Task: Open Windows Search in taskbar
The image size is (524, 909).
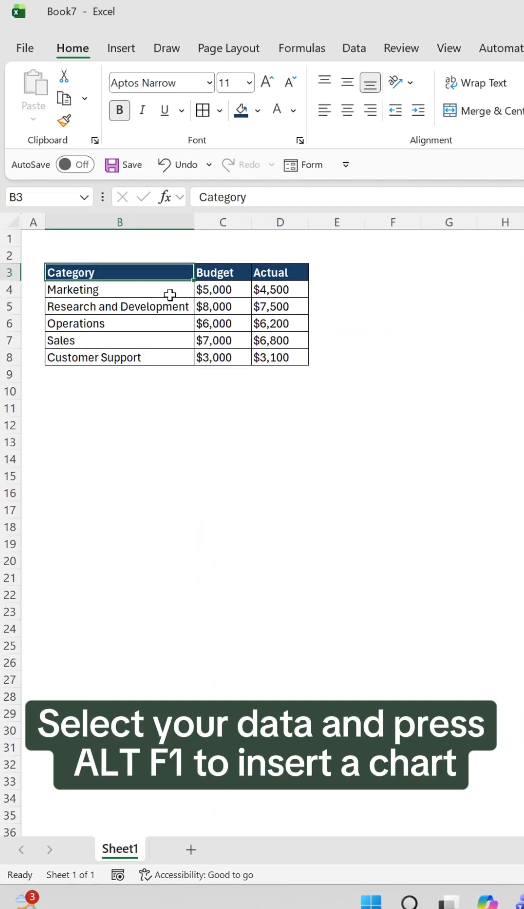Action: click(x=409, y=902)
